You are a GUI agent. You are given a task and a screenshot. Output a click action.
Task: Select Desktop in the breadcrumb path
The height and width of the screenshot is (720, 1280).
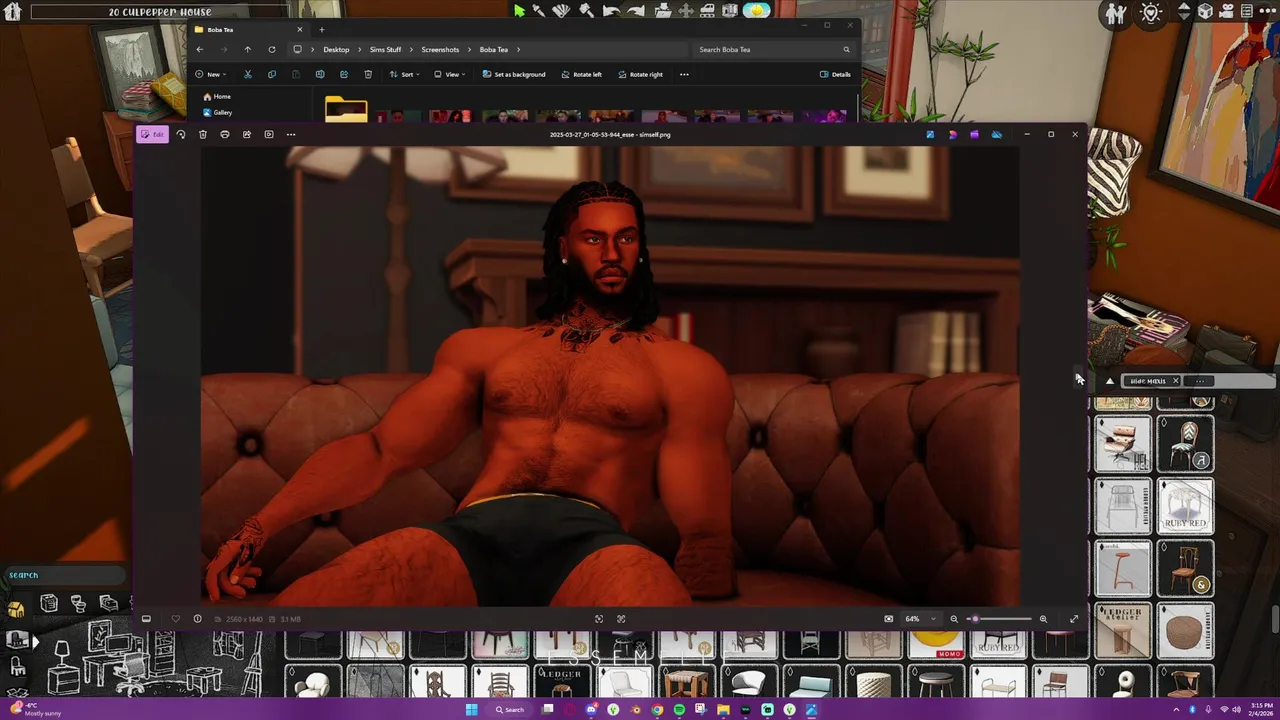336,49
